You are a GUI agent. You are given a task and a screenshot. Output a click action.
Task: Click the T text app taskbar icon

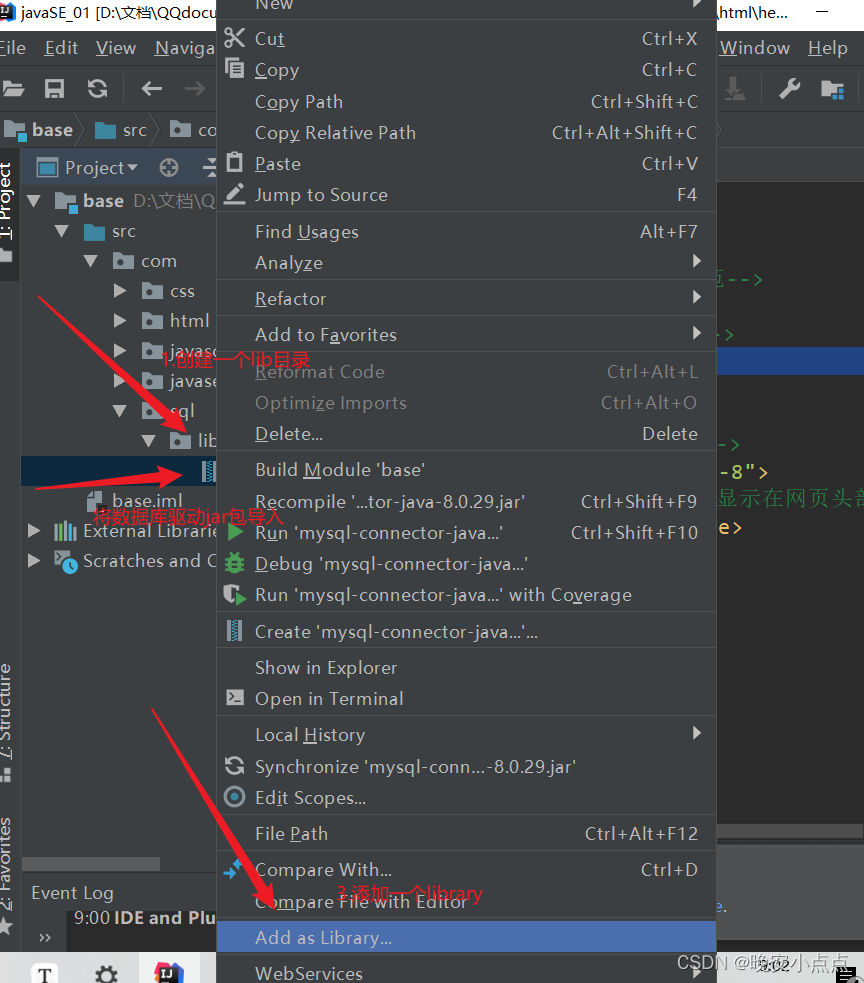44,973
